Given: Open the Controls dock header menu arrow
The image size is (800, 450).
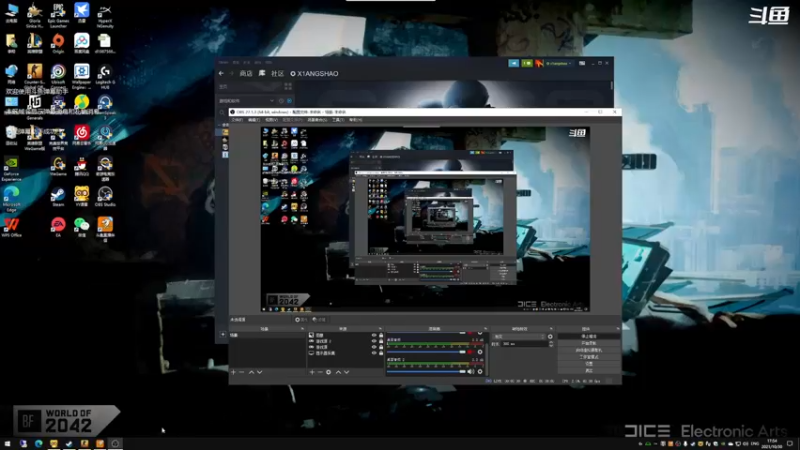Looking at the screenshot, I should (x=618, y=329).
